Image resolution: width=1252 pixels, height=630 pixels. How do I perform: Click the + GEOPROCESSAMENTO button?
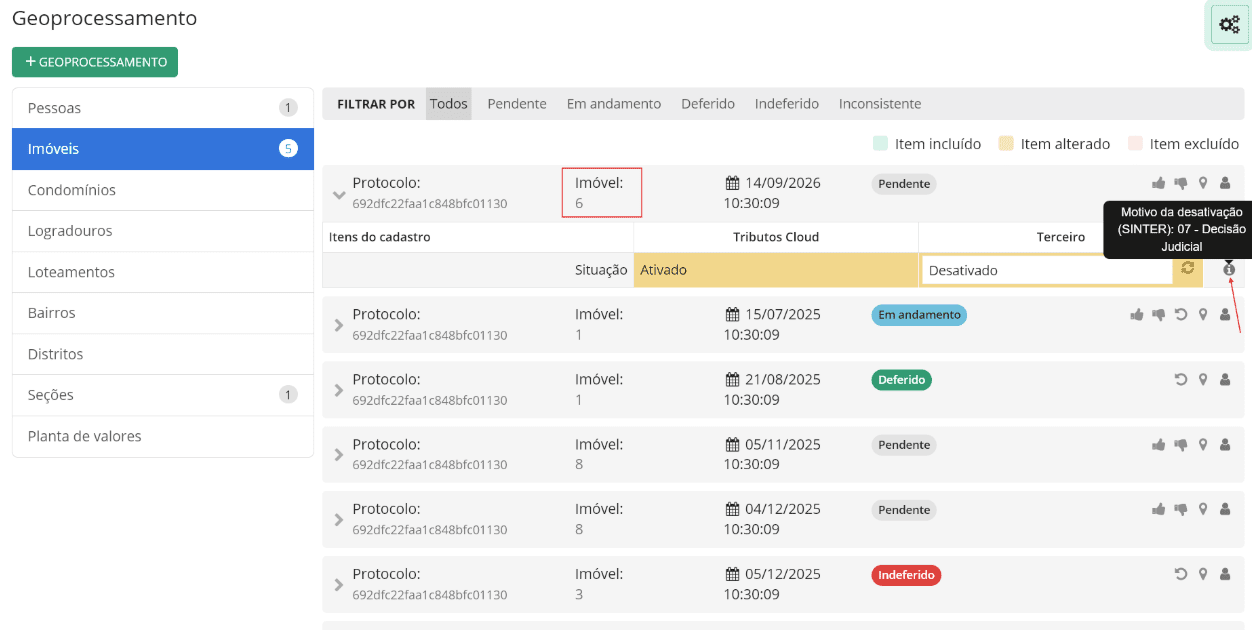click(95, 62)
